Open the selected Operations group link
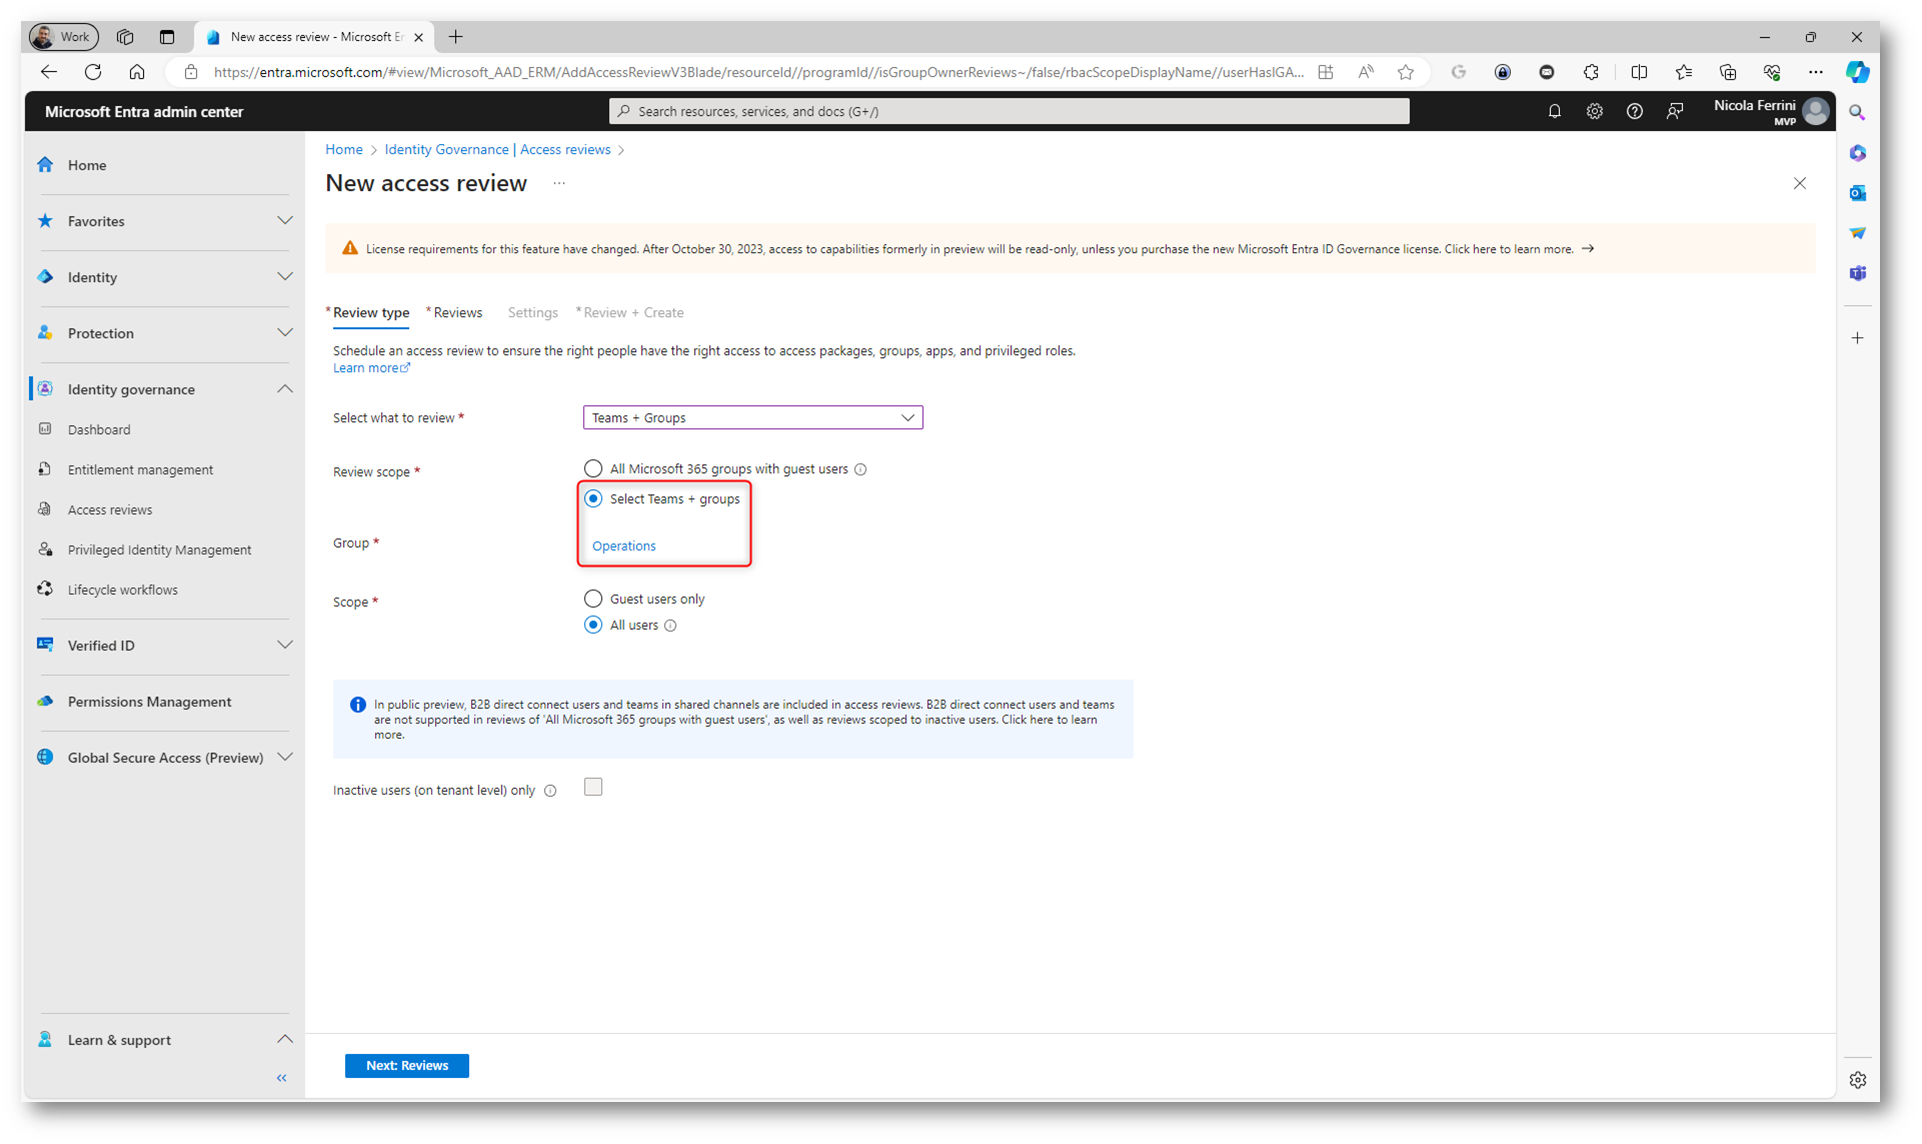1922x1144 pixels. 624,546
